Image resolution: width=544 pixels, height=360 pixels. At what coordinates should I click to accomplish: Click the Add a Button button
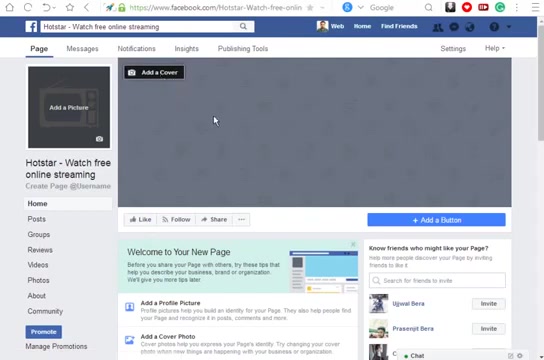coord(436,220)
